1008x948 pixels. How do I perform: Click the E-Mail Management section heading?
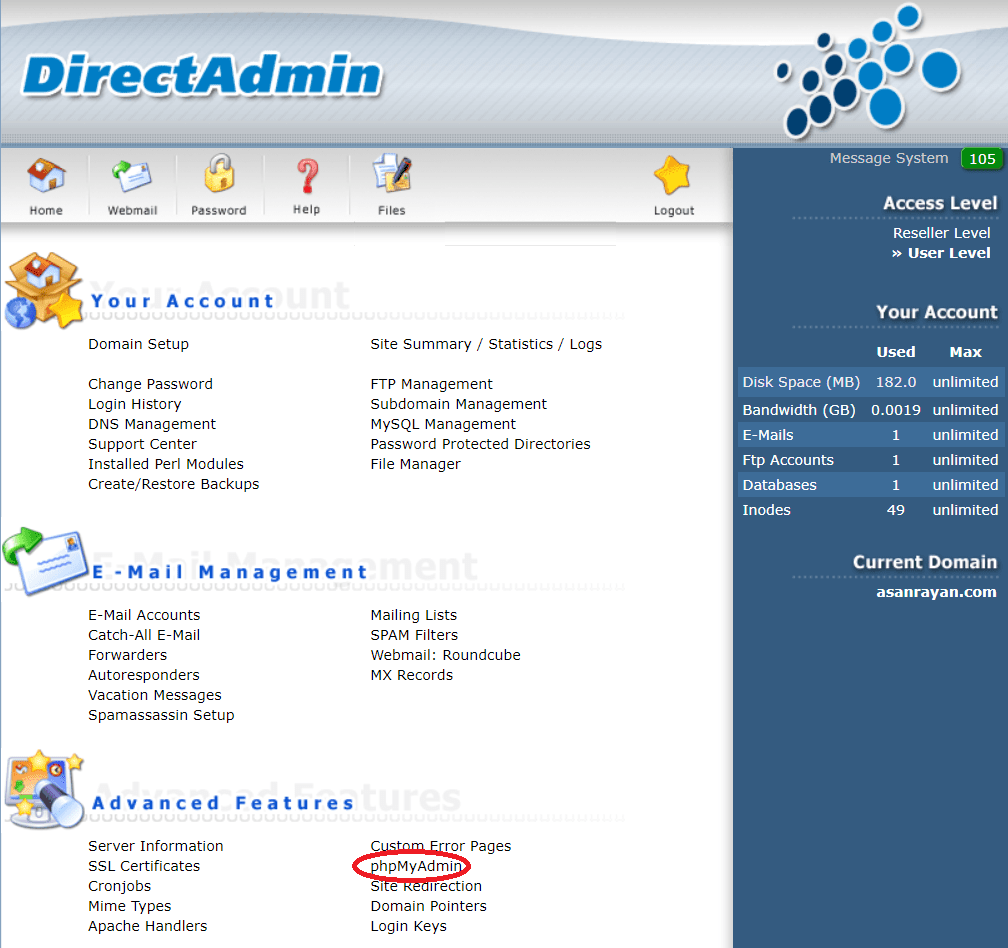pyautogui.click(x=230, y=571)
